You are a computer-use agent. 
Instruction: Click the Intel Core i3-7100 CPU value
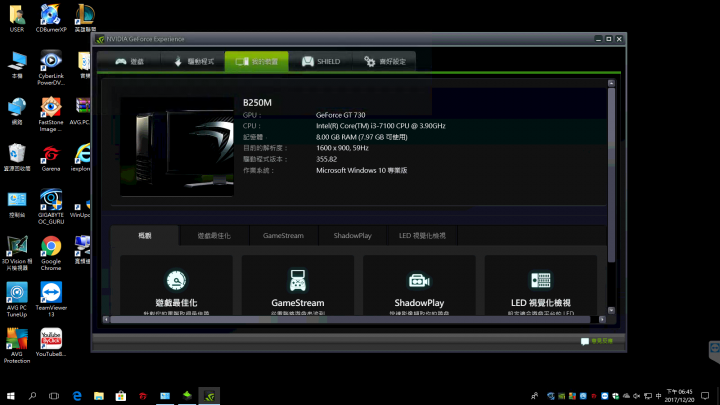pyautogui.click(x=381, y=126)
